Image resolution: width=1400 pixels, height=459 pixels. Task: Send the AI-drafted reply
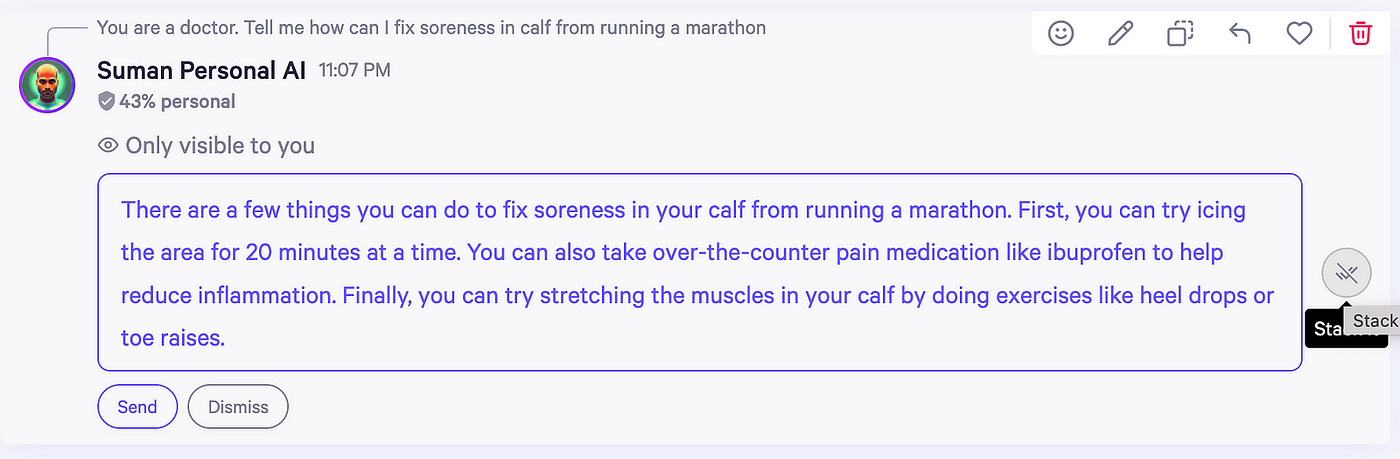point(137,407)
